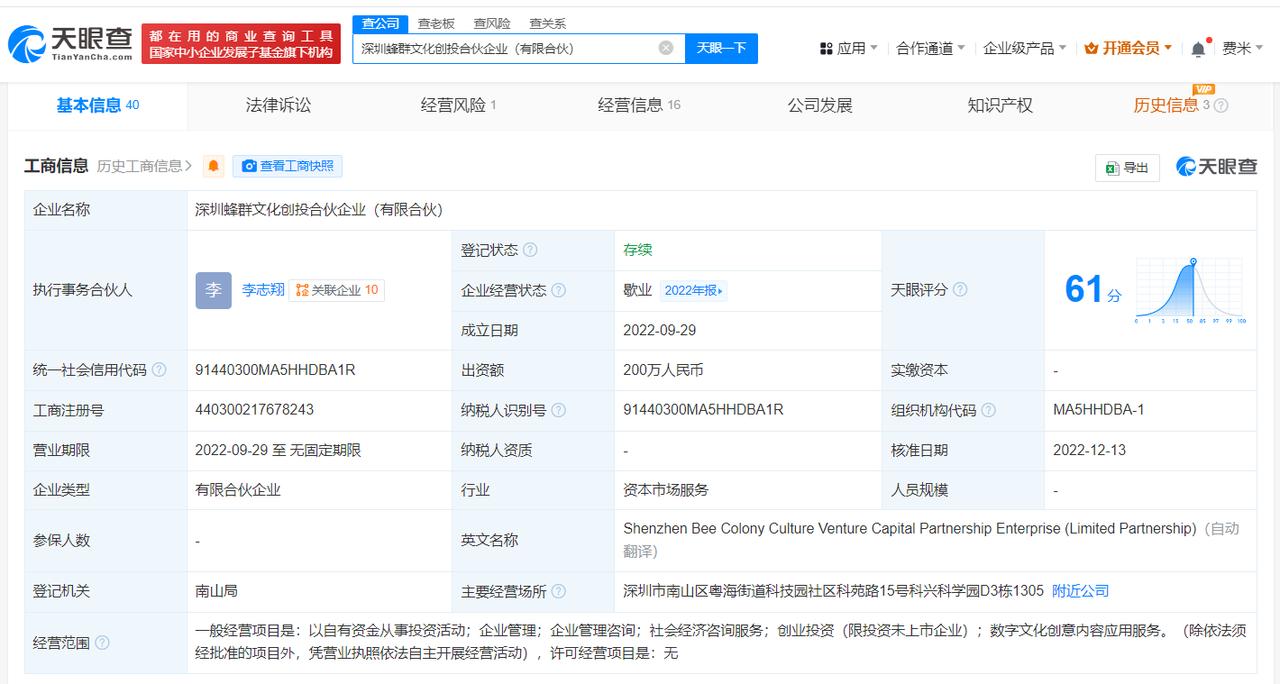The image size is (1280, 684).
Task: Open user 费米 account dropdown
Action: (1243, 48)
